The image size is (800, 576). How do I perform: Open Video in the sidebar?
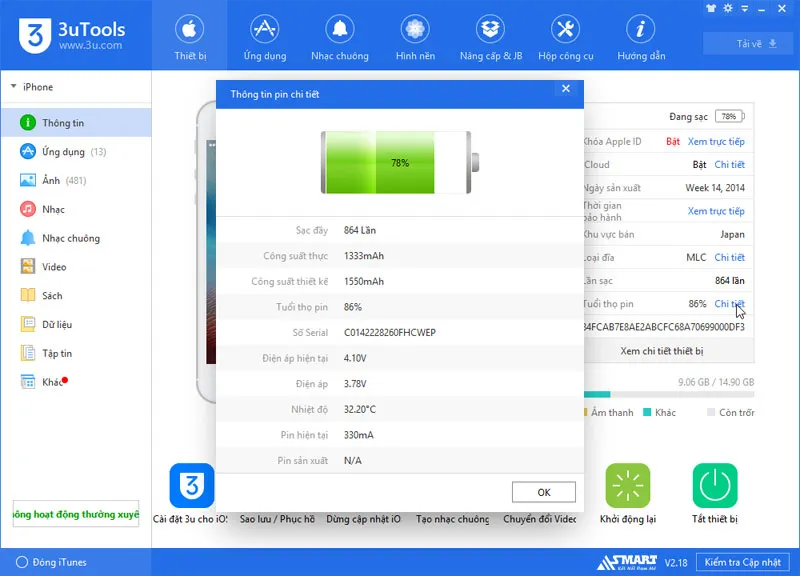tap(77, 267)
